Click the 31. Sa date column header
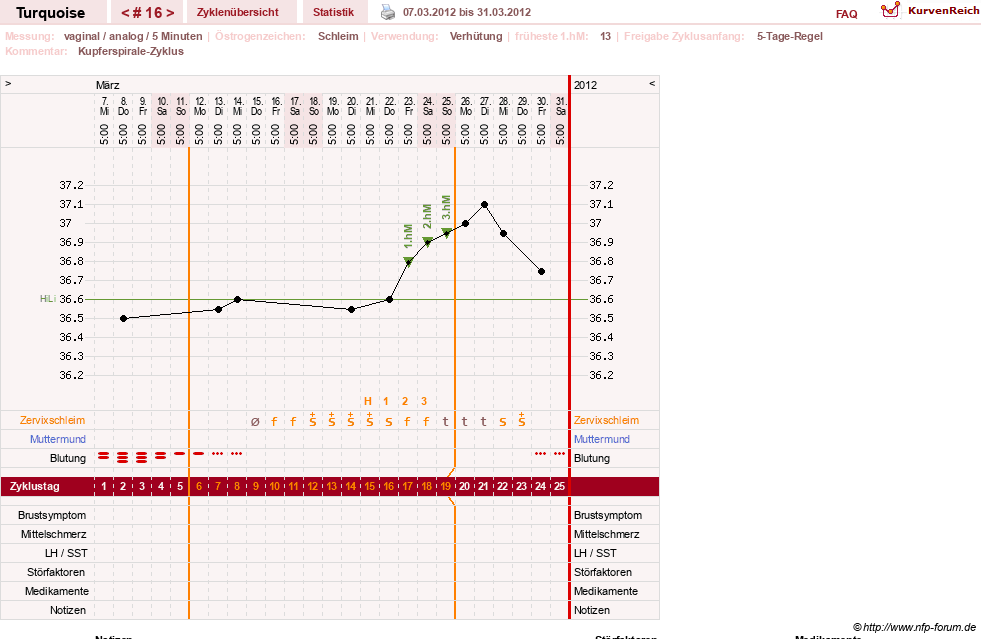Viewport: 981px width, 639px height. (x=561, y=106)
